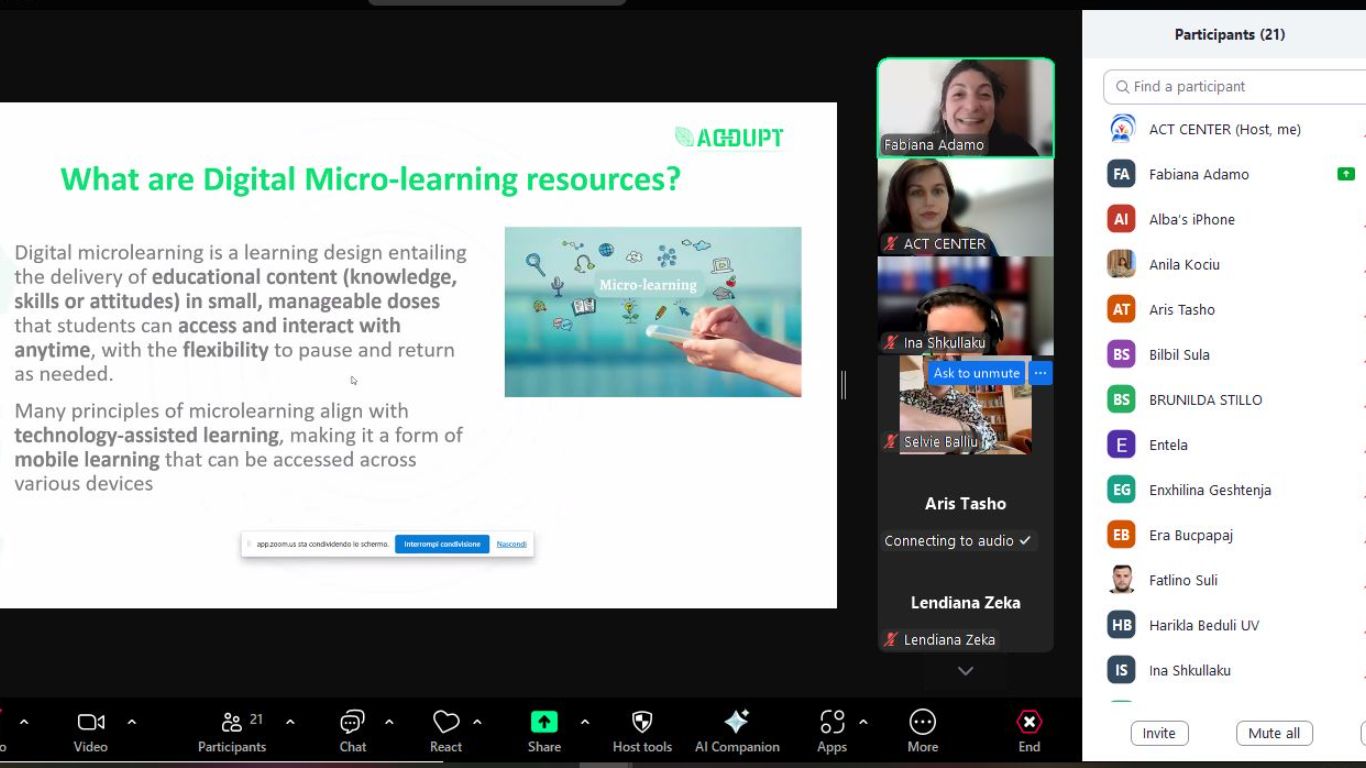
Task: Click the green Share screen icon
Action: 544,722
